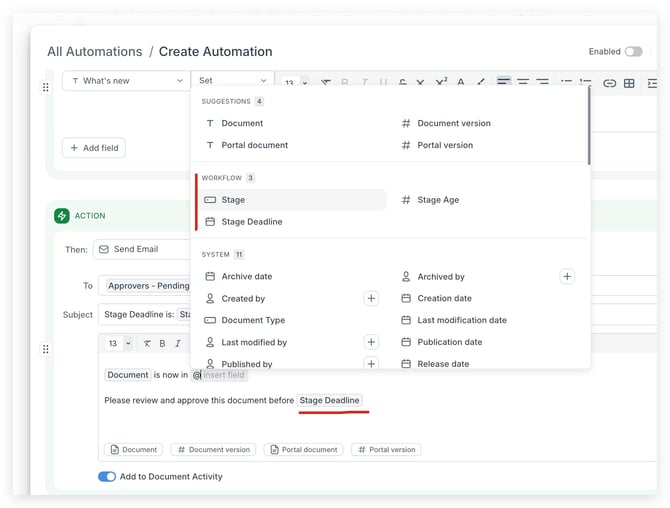Toggle Add to Document Activity switch
This screenshot has height=508, width=670.
(x=107, y=476)
